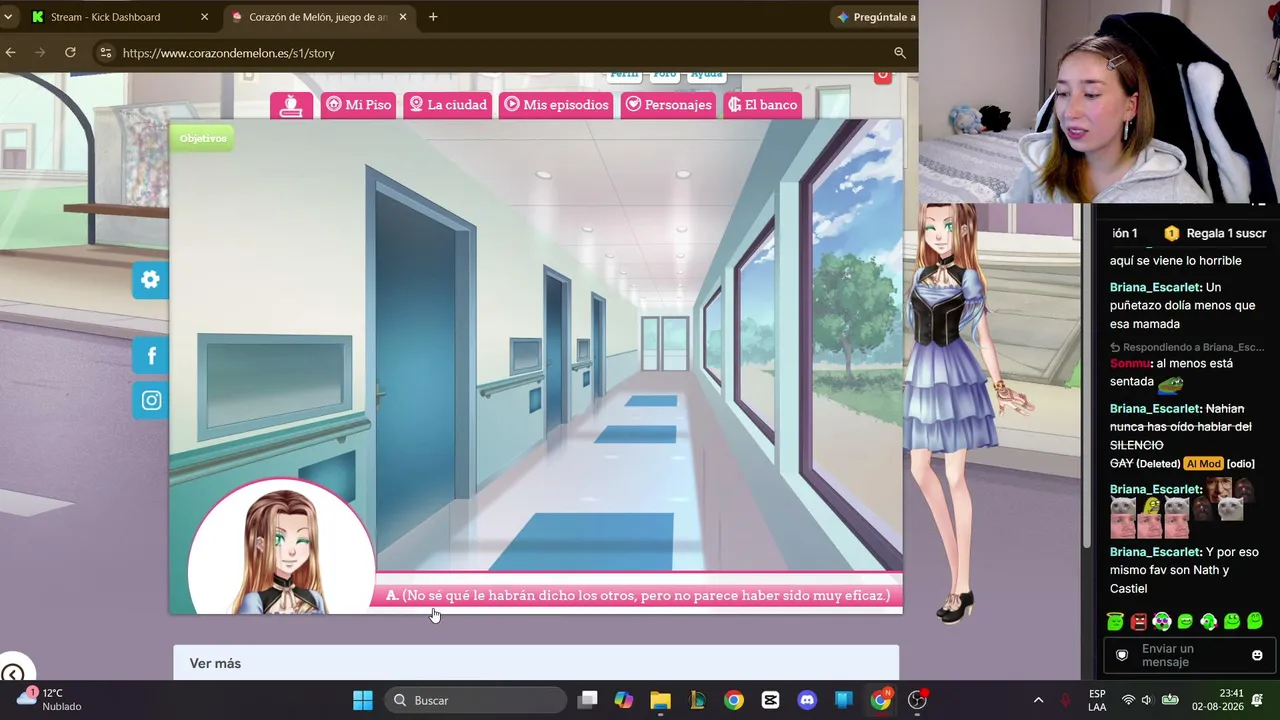Open Discord from the taskbar
The width and height of the screenshot is (1280, 720).
pyautogui.click(x=807, y=700)
